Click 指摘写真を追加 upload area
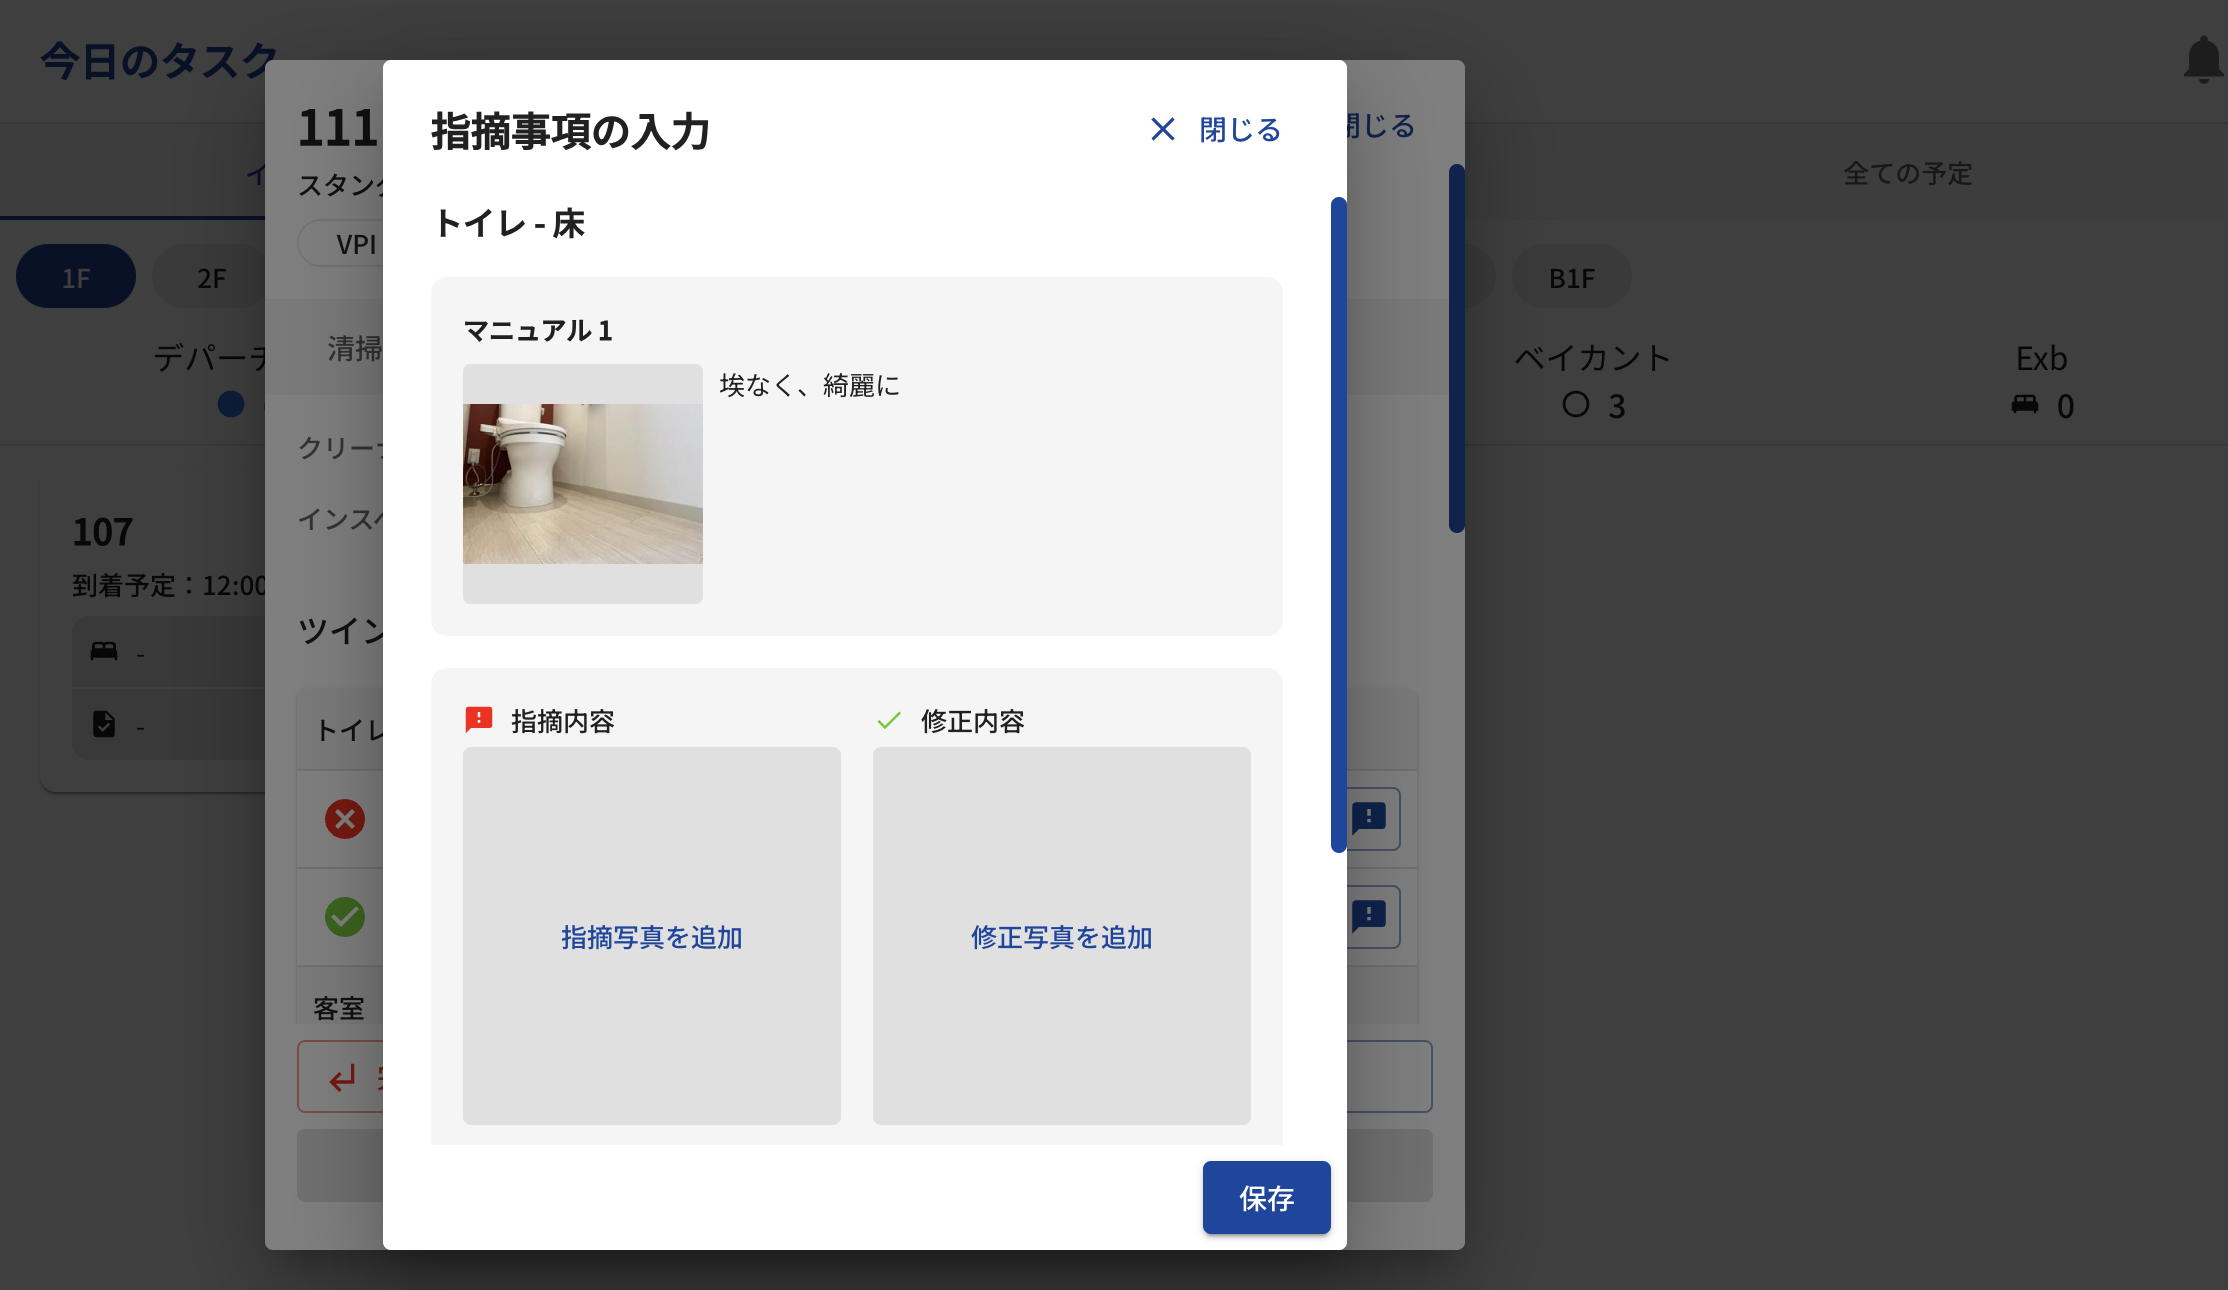 point(651,936)
